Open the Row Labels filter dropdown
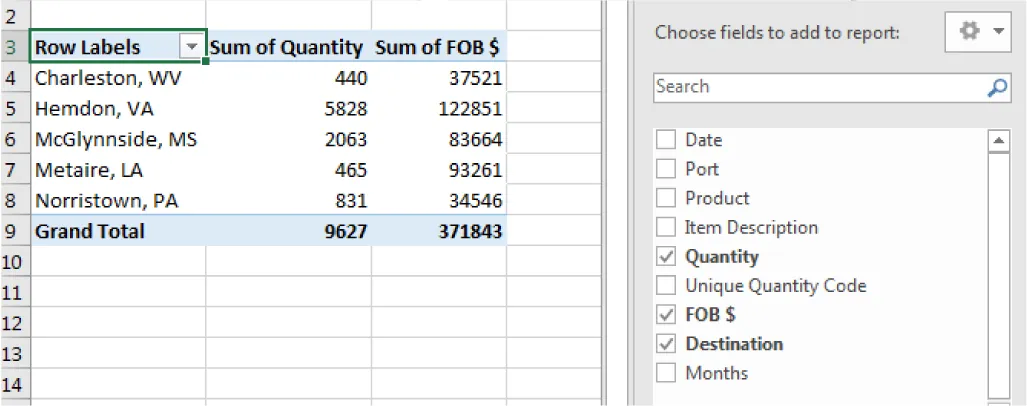Screen dimensions: 1027x406 point(190,48)
